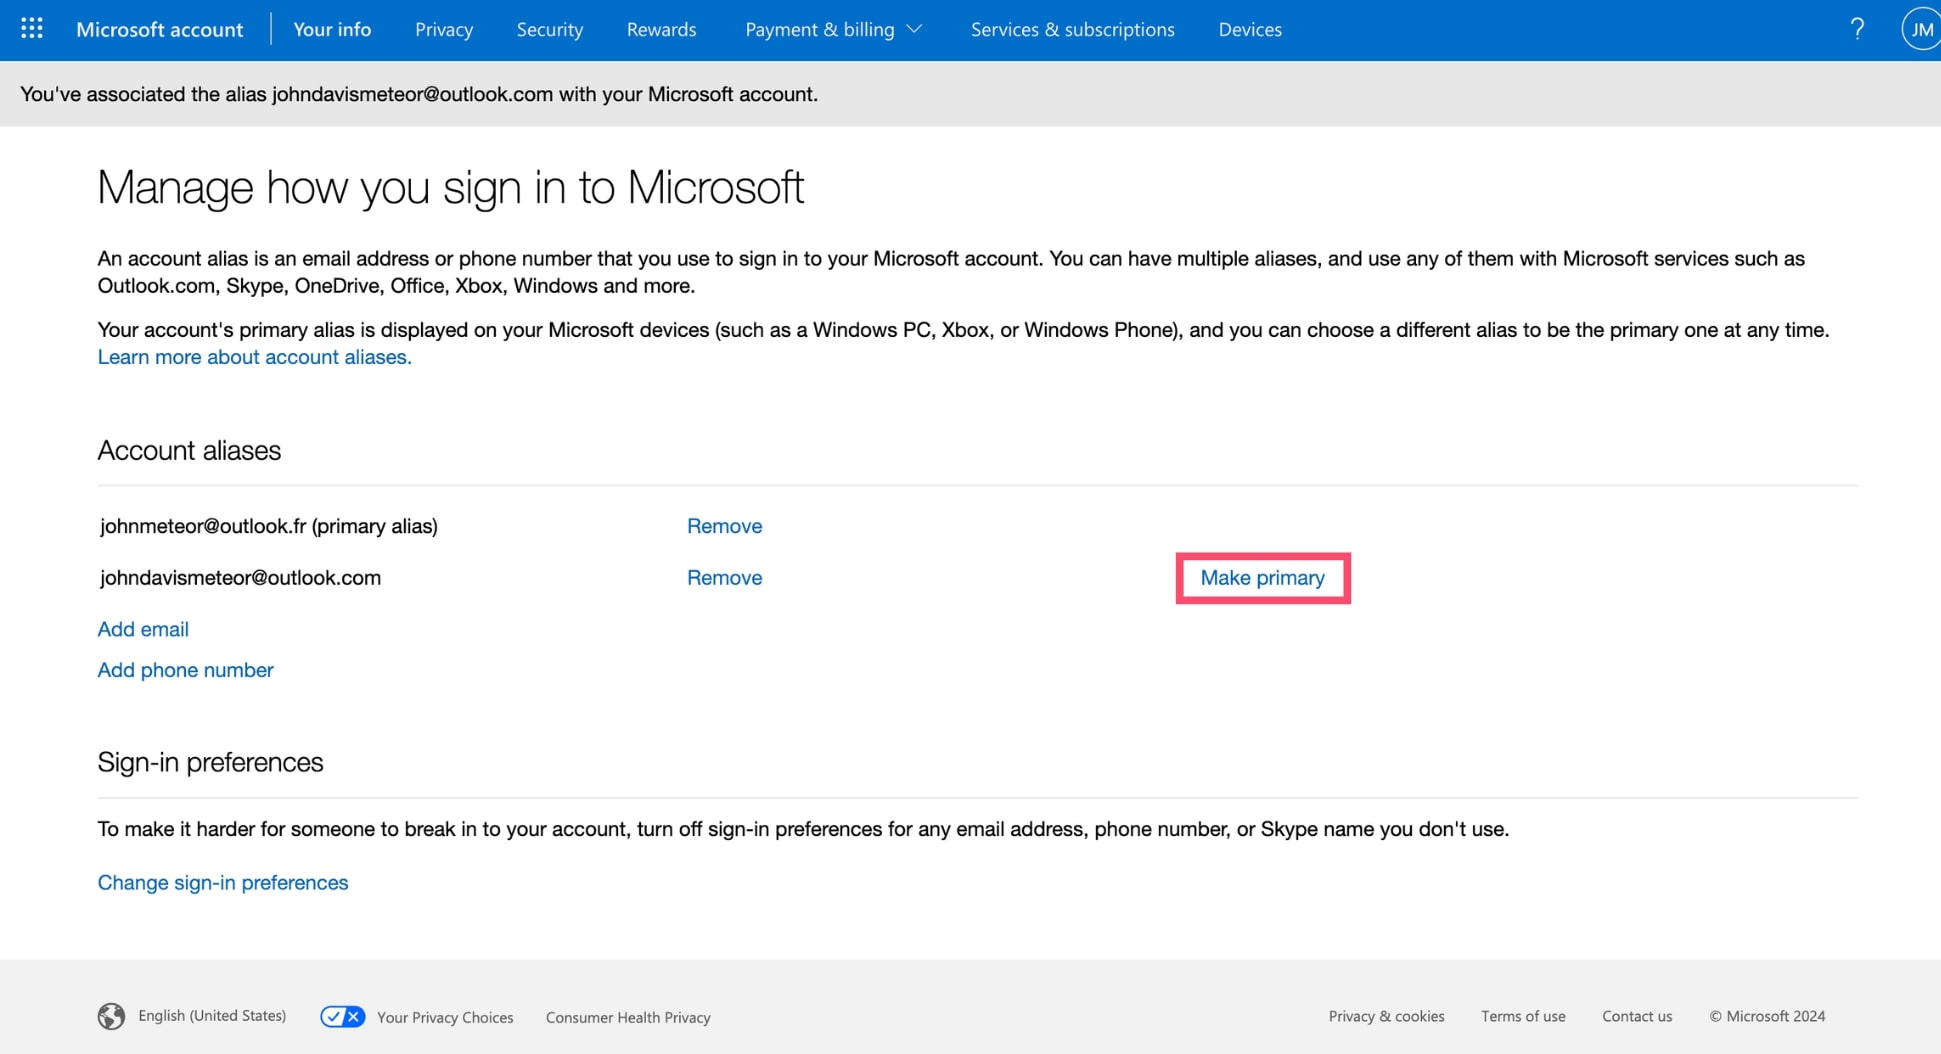Switch to the Security tab
Image resolution: width=1941 pixels, height=1054 pixels.
click(x=549, y=29)
